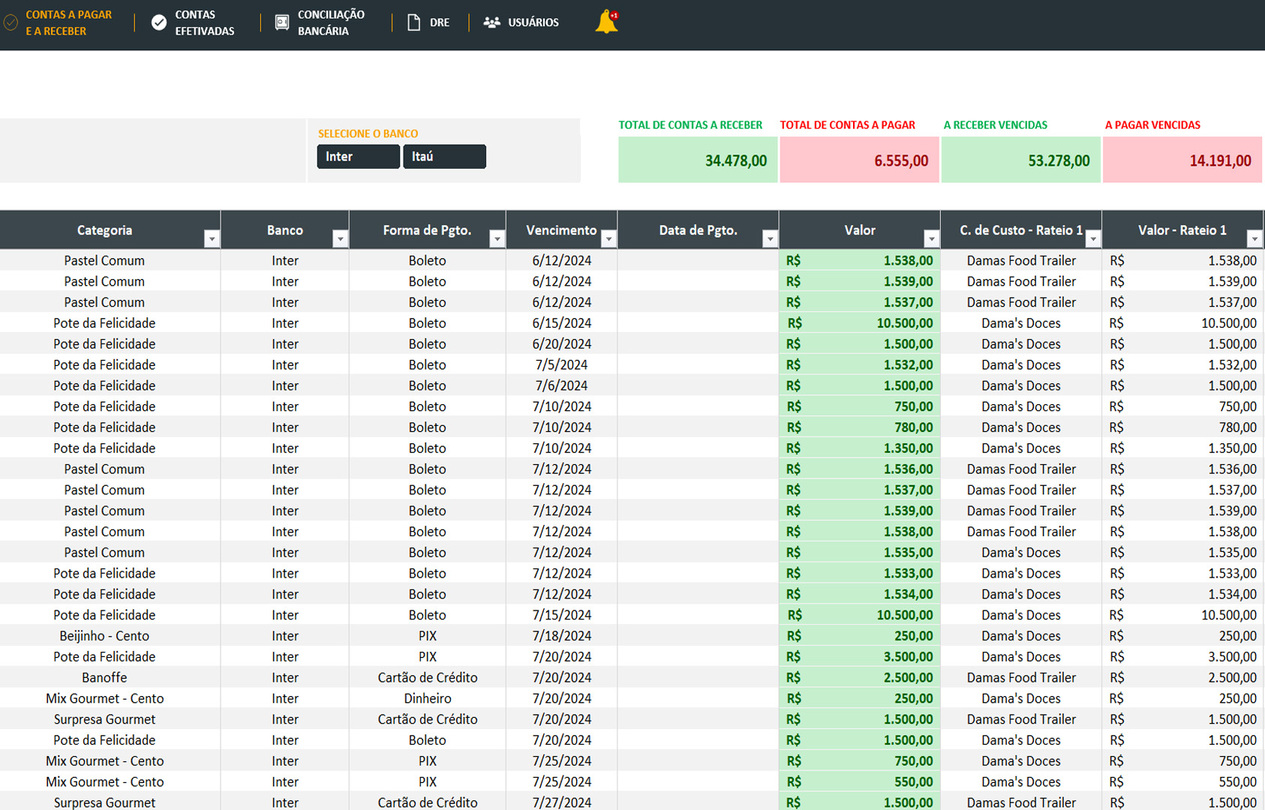
Task: Click total de contas a receber 34.478,00
Action: pos(697,160)
